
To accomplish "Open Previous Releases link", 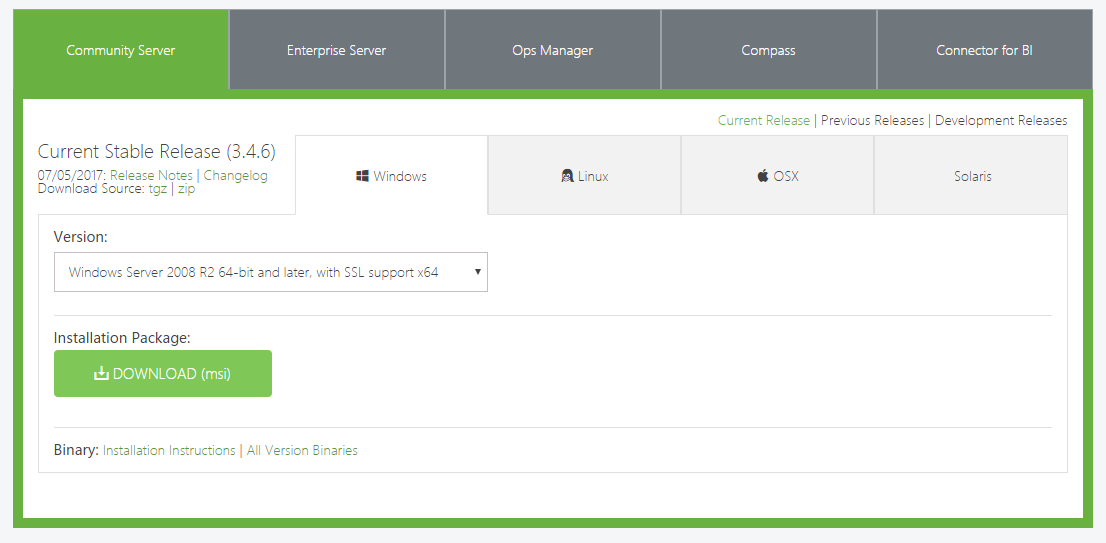I will pos(872,120).
